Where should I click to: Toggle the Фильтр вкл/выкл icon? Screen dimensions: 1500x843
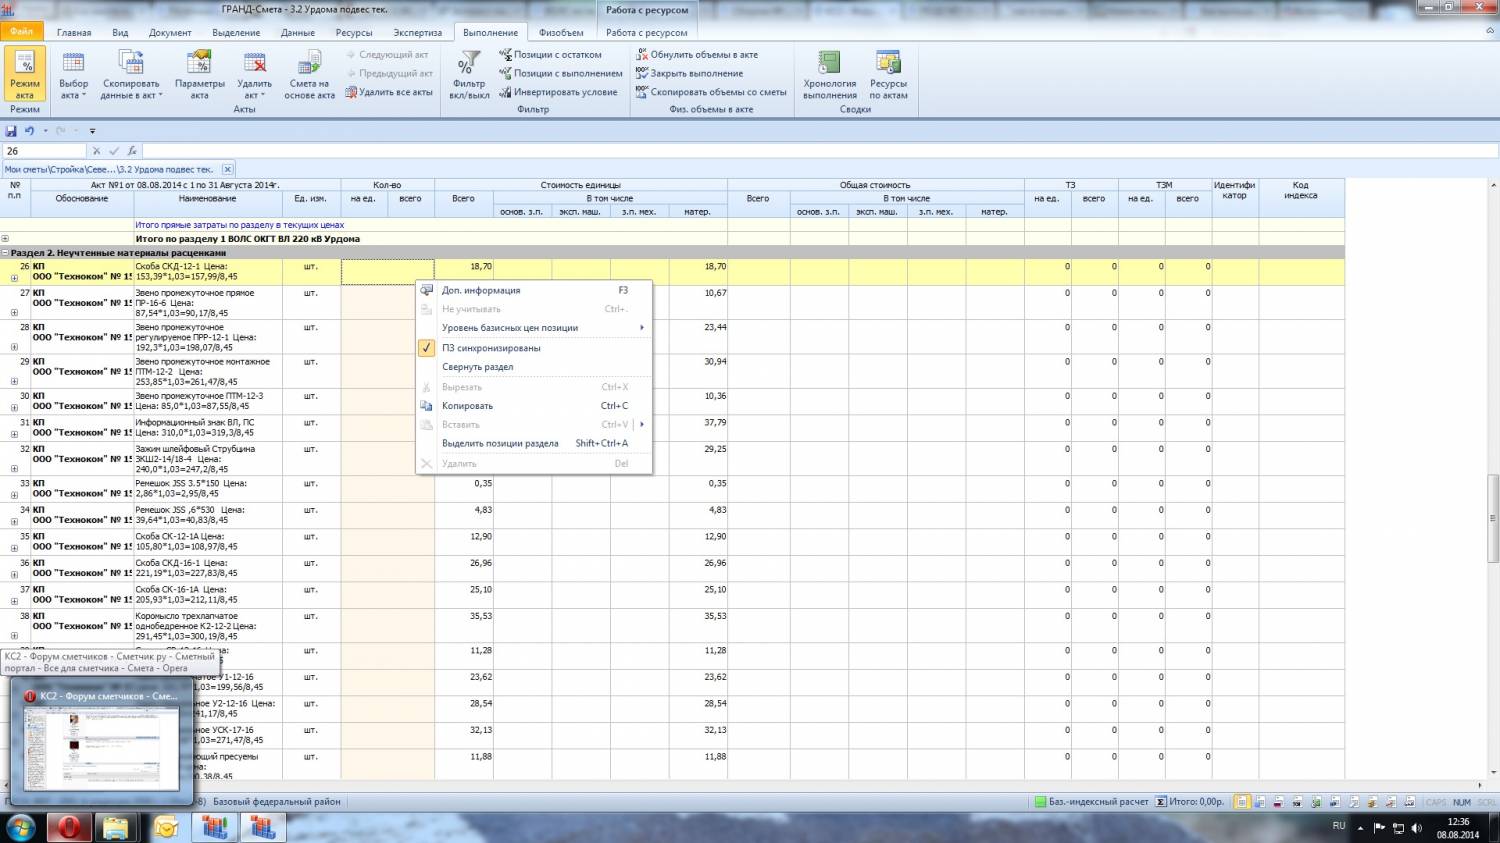point(469,74)
